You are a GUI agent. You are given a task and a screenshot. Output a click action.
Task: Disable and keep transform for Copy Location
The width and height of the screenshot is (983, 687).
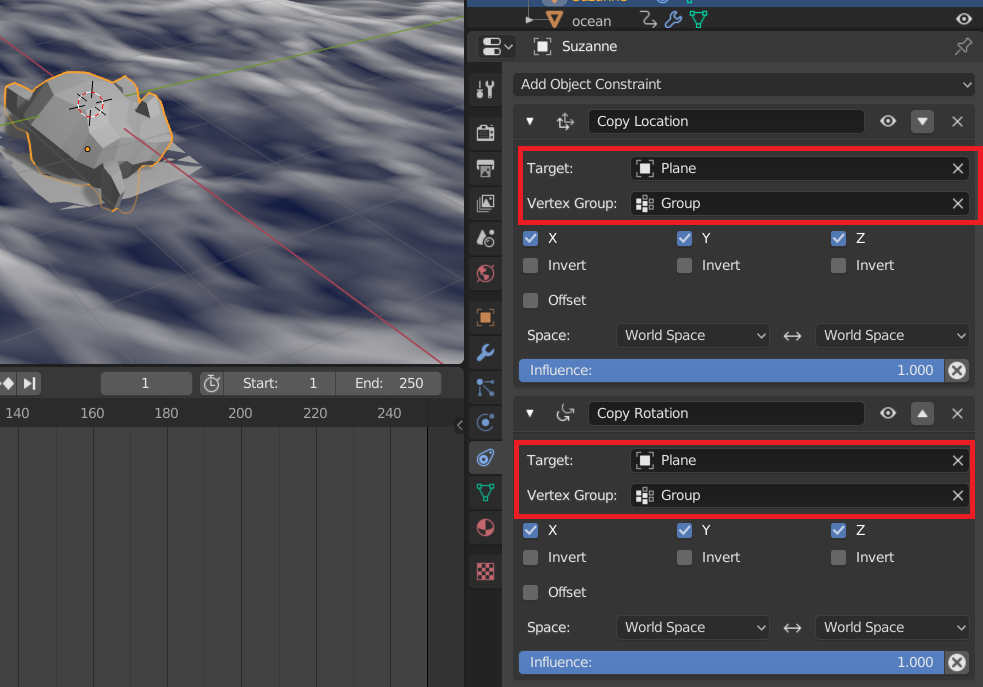click(957, 370)
